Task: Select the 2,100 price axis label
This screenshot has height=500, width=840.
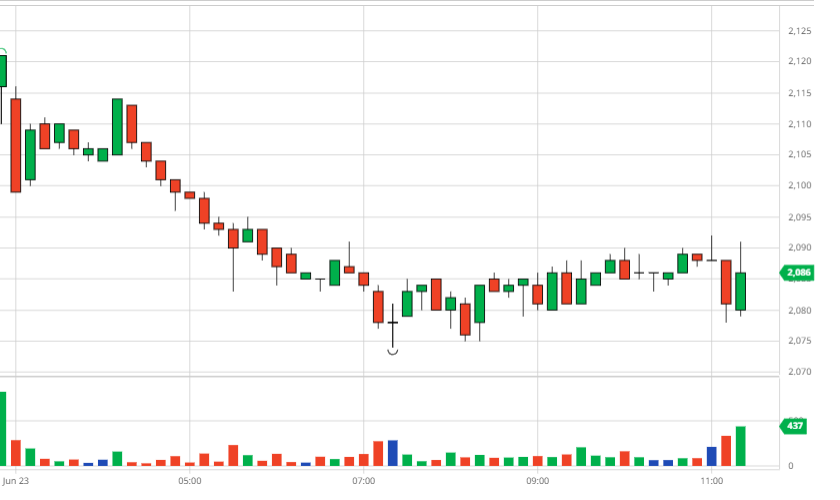Action: 800,185
